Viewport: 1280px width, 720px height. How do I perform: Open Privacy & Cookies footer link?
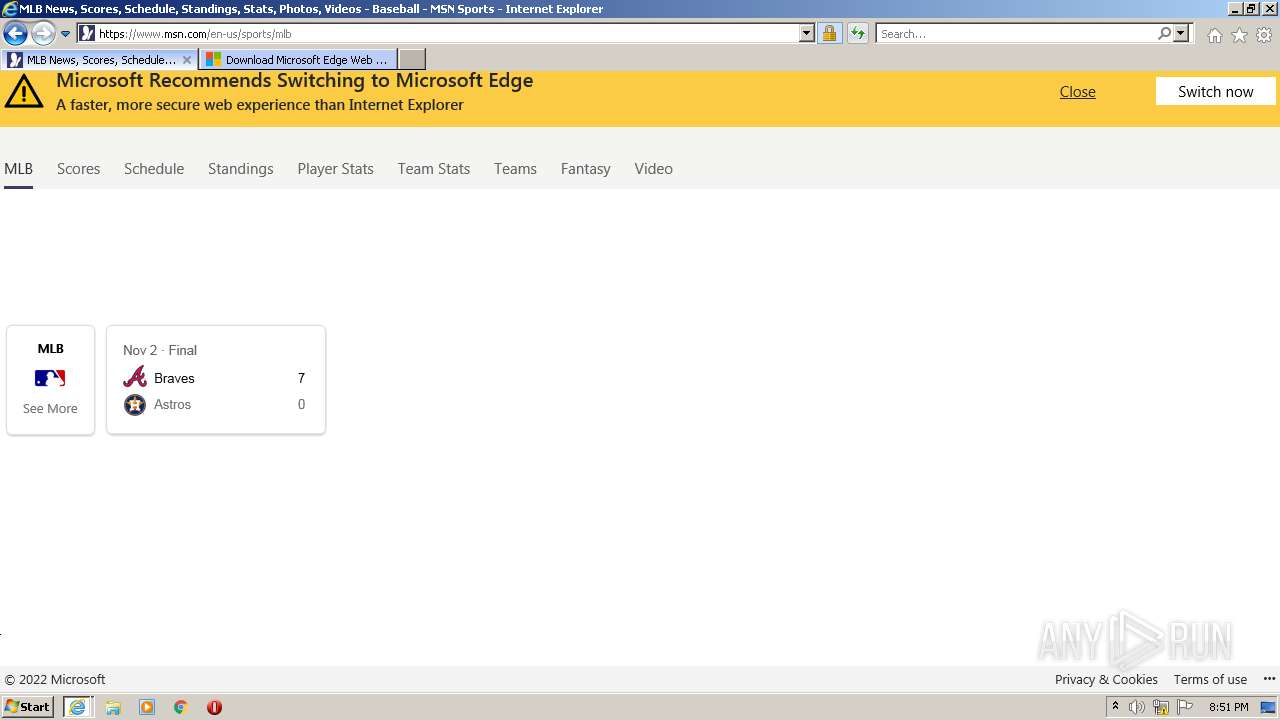(x=1106, y=679)
